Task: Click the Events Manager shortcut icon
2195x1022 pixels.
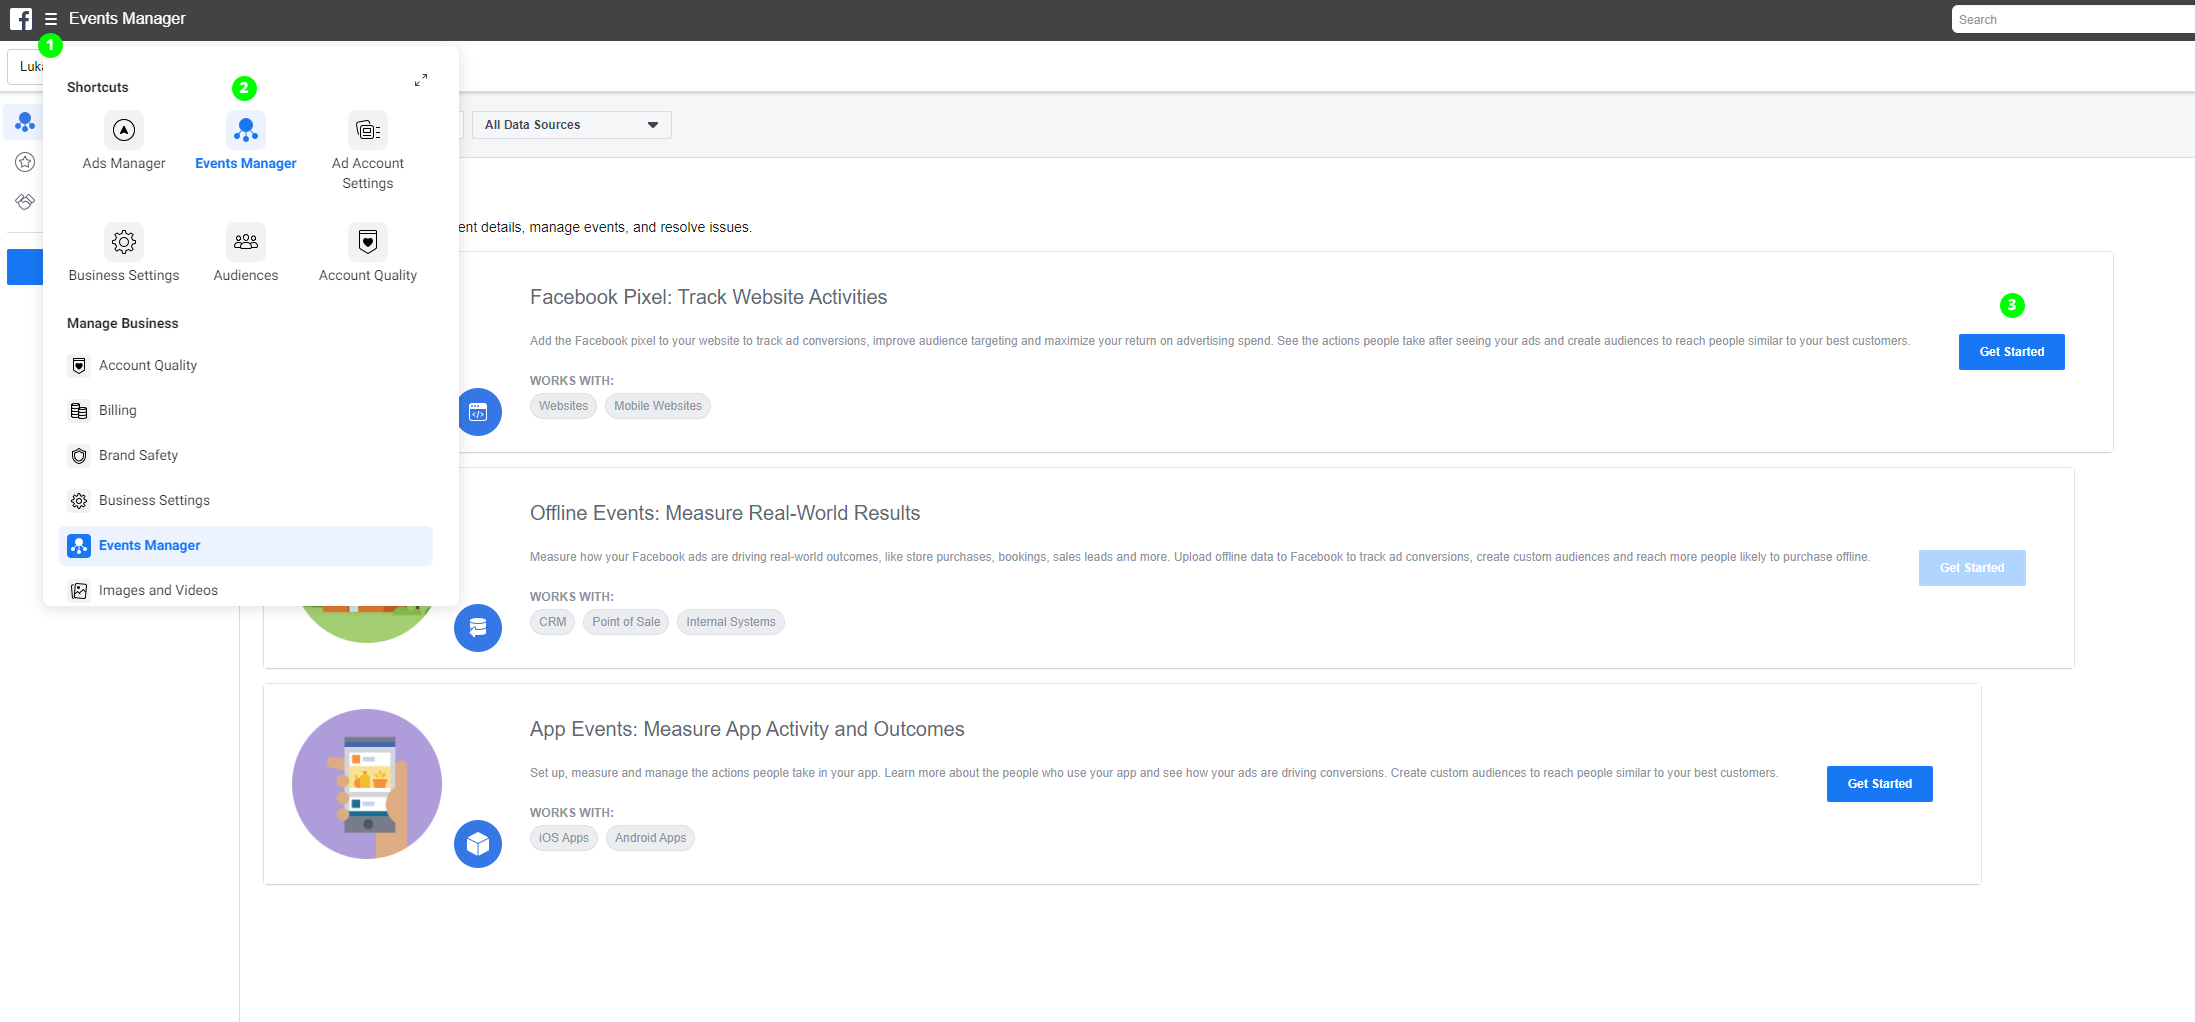Action: point(246,131)
